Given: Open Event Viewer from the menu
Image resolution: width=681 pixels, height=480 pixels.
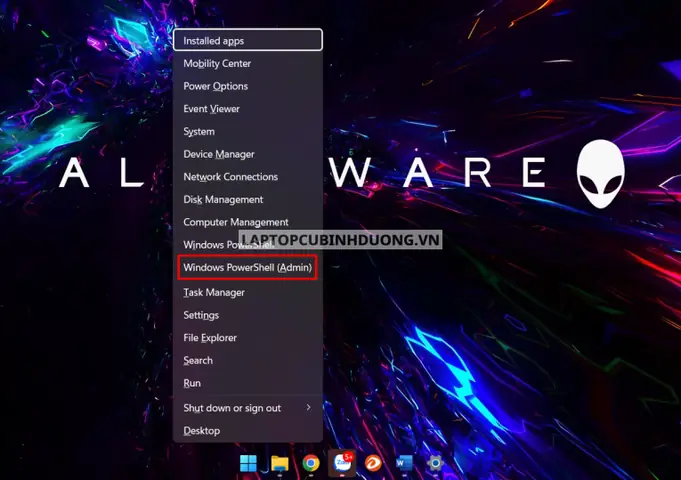Looking at the screenshot, I should tap(248, 109).
